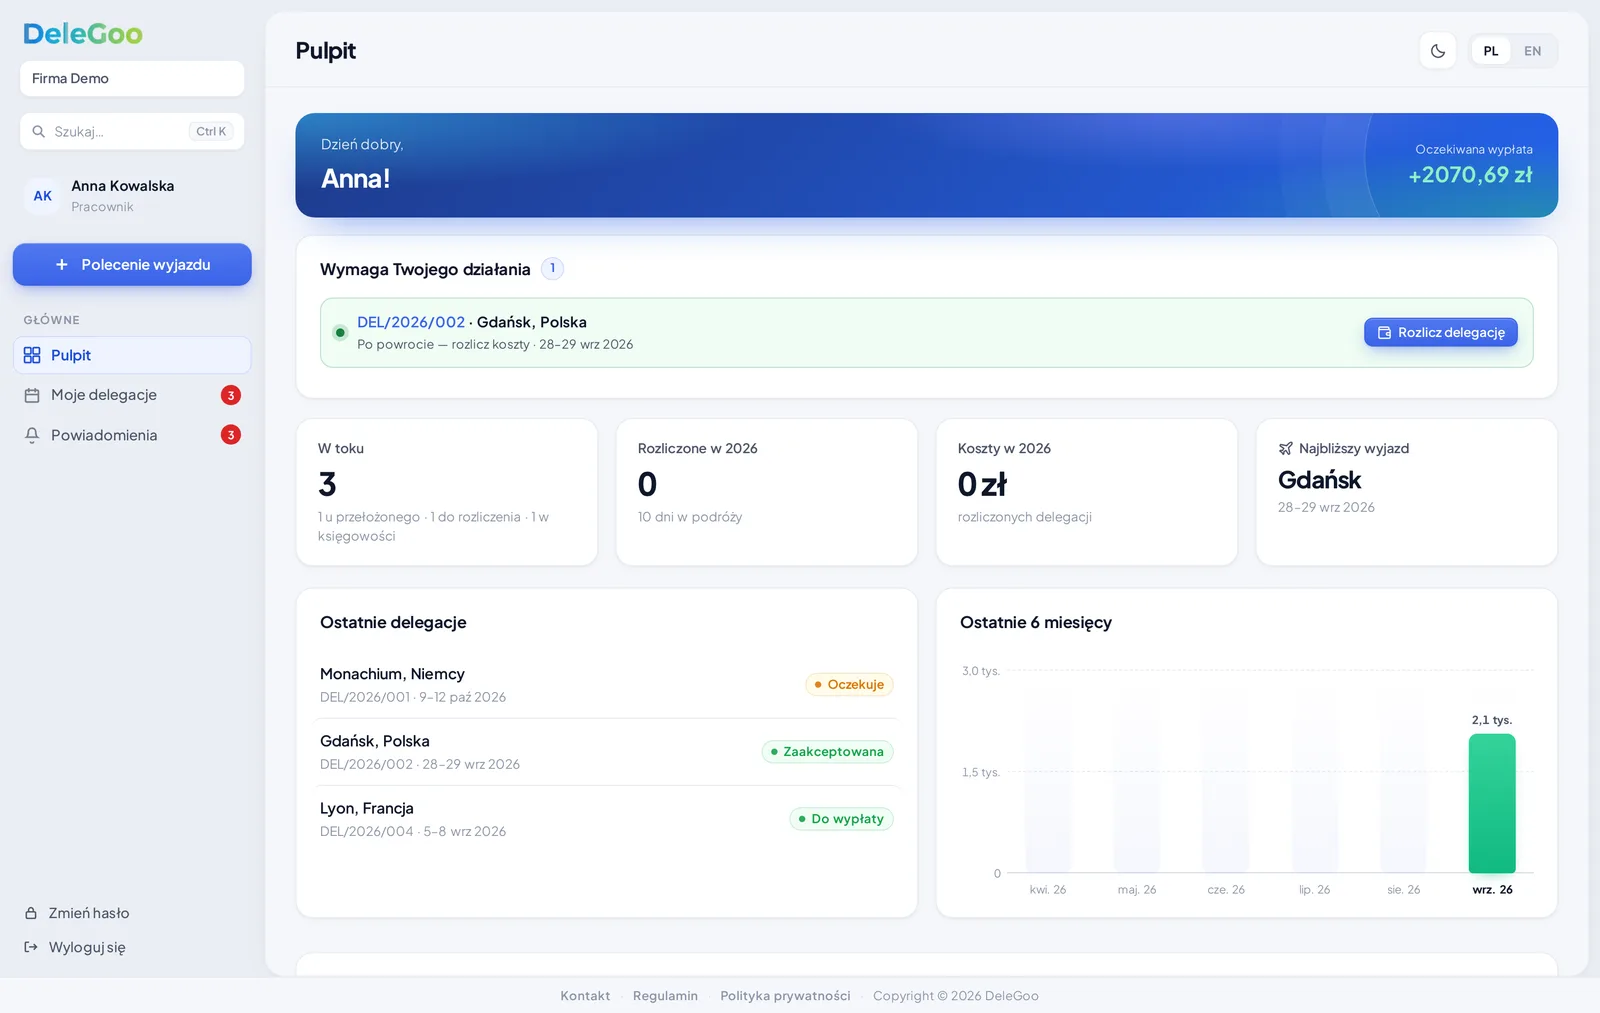Switch language to EN
The height and width of the screenshot is (1013, 1600).
click(1532, 51)
